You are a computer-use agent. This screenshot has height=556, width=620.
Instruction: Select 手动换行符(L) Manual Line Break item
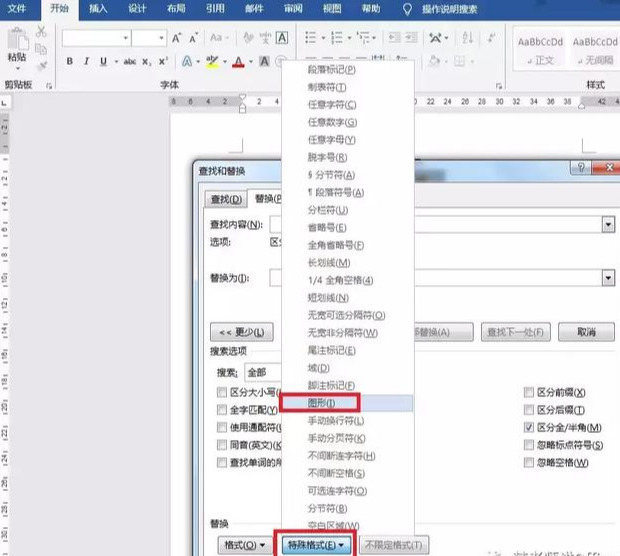pos(347,421)
